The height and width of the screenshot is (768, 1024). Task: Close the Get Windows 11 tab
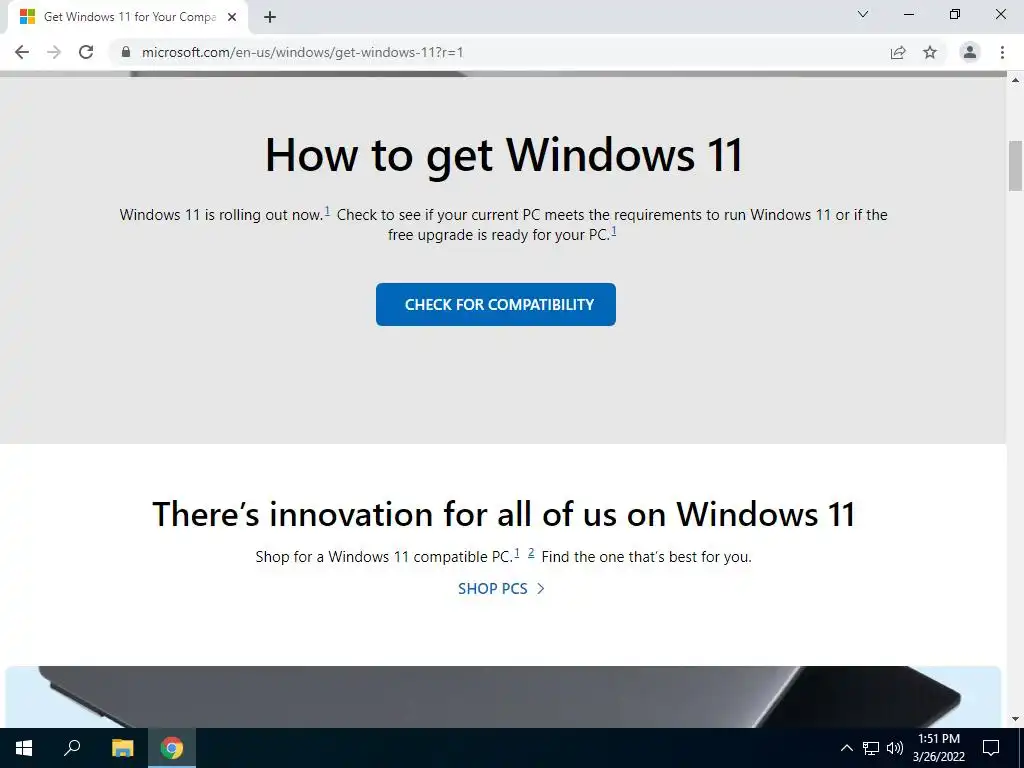(232, 17)
